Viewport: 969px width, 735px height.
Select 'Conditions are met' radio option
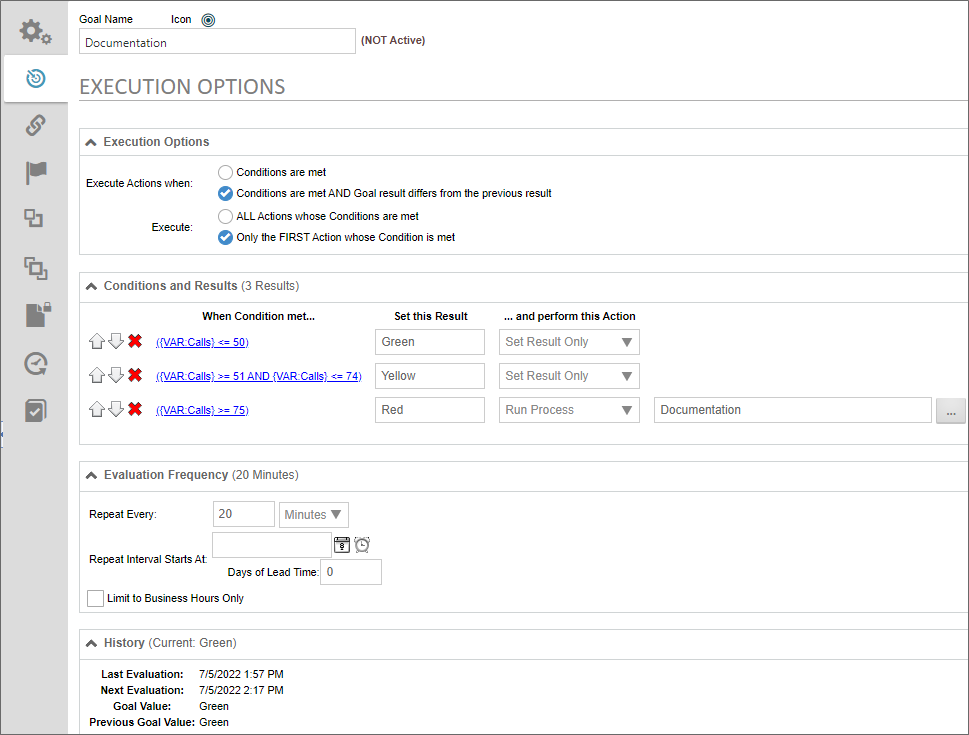(x=226, y=172)
